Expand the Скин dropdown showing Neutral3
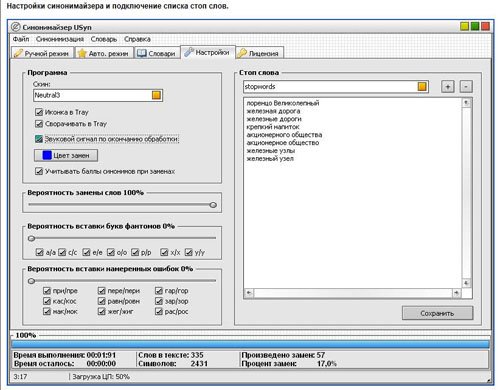The image size is (500, 390). point(156,95)
